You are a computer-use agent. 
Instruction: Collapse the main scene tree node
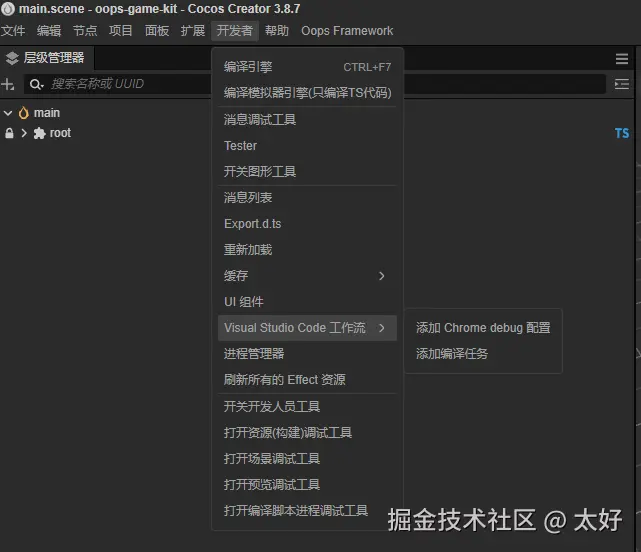tap(8, 113)
